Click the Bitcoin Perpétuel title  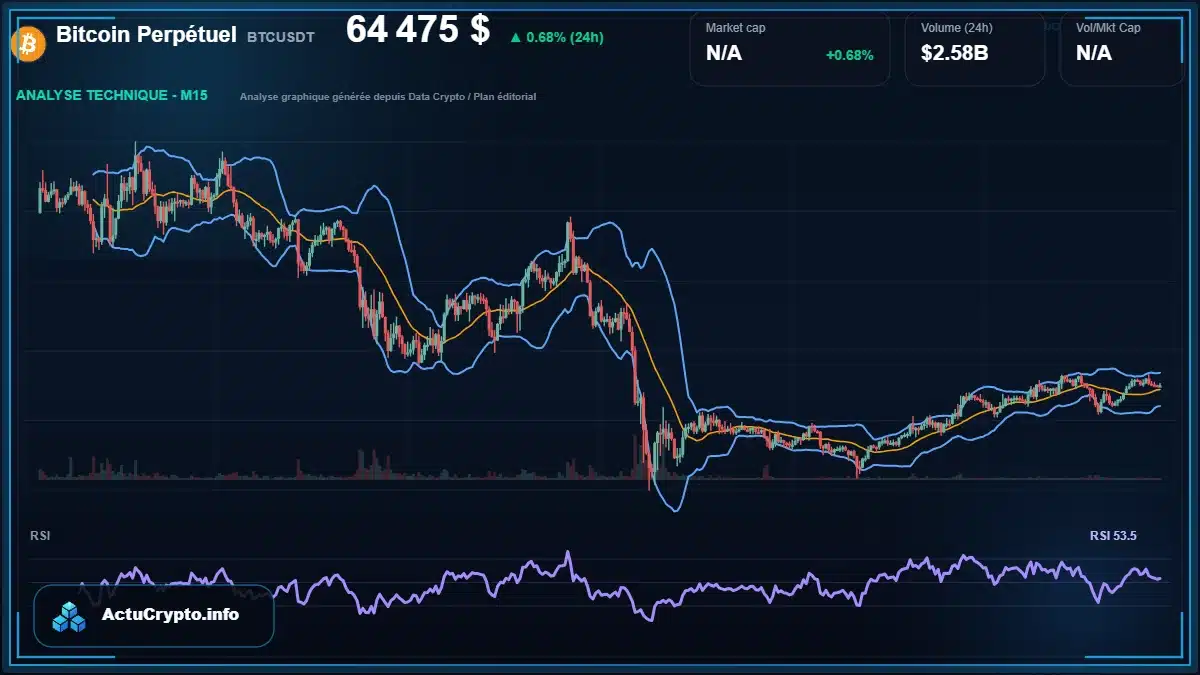(146, 35)
